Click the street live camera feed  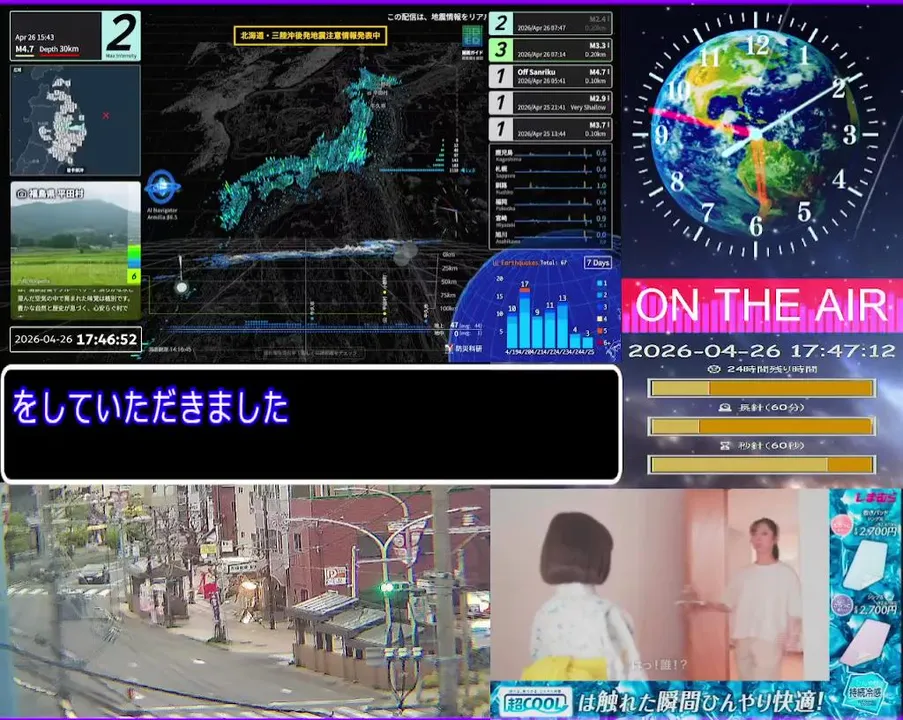pyautogui.click(x=245, y=601)
